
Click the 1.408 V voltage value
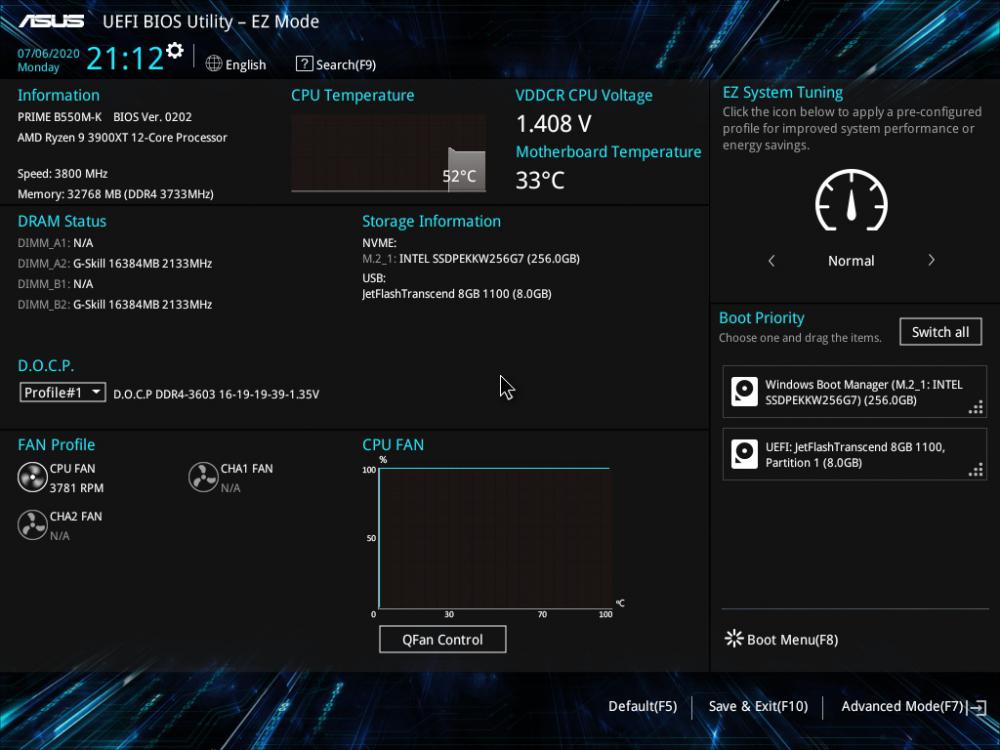point(554,124)
